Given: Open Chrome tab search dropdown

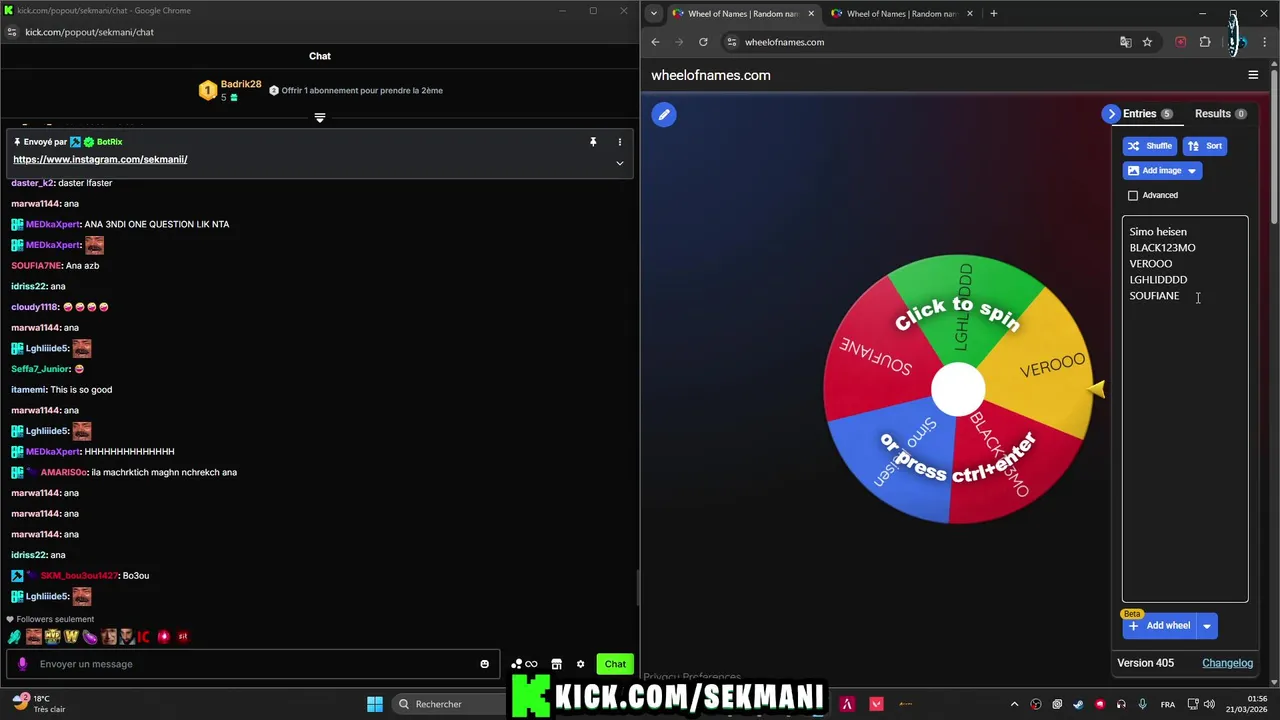Looking at the screenshot, I should (654, 14).
